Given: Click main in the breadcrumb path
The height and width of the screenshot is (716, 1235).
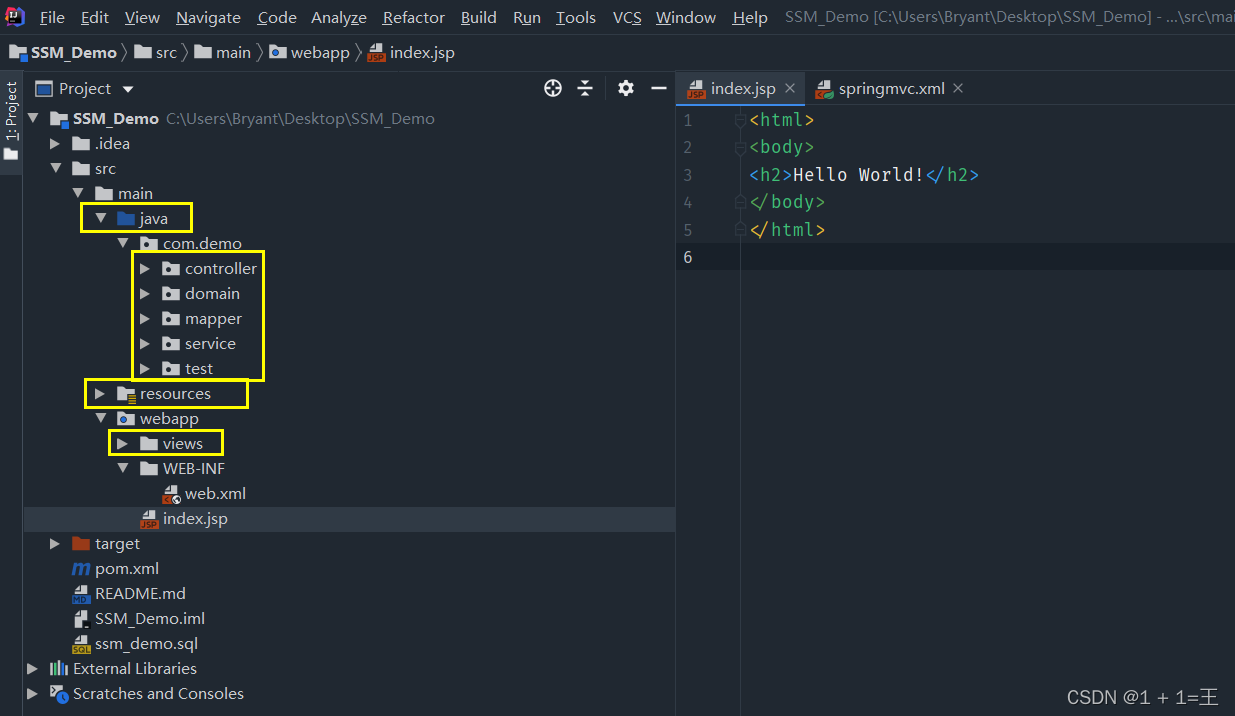Looking at the screenshot, I should tap(223, 53).
